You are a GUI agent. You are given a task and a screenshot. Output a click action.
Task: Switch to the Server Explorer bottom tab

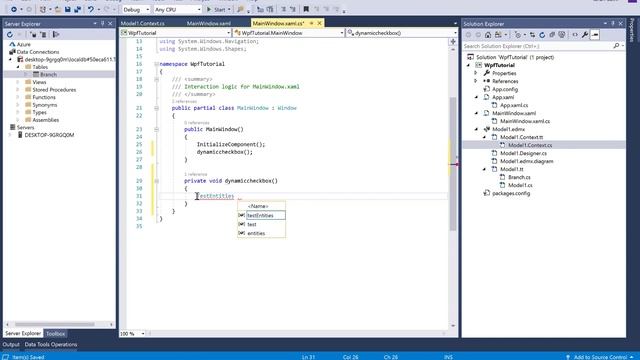pyautogui.click(x=23, y=333)
